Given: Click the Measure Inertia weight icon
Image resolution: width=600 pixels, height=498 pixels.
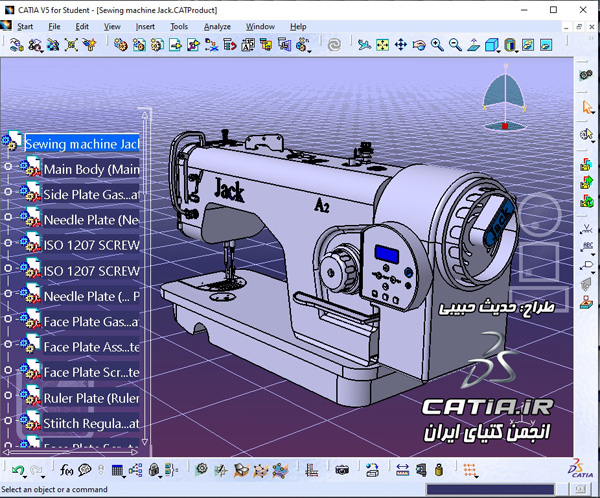Looking at the screenshot, I should click(x=439, y=470).
